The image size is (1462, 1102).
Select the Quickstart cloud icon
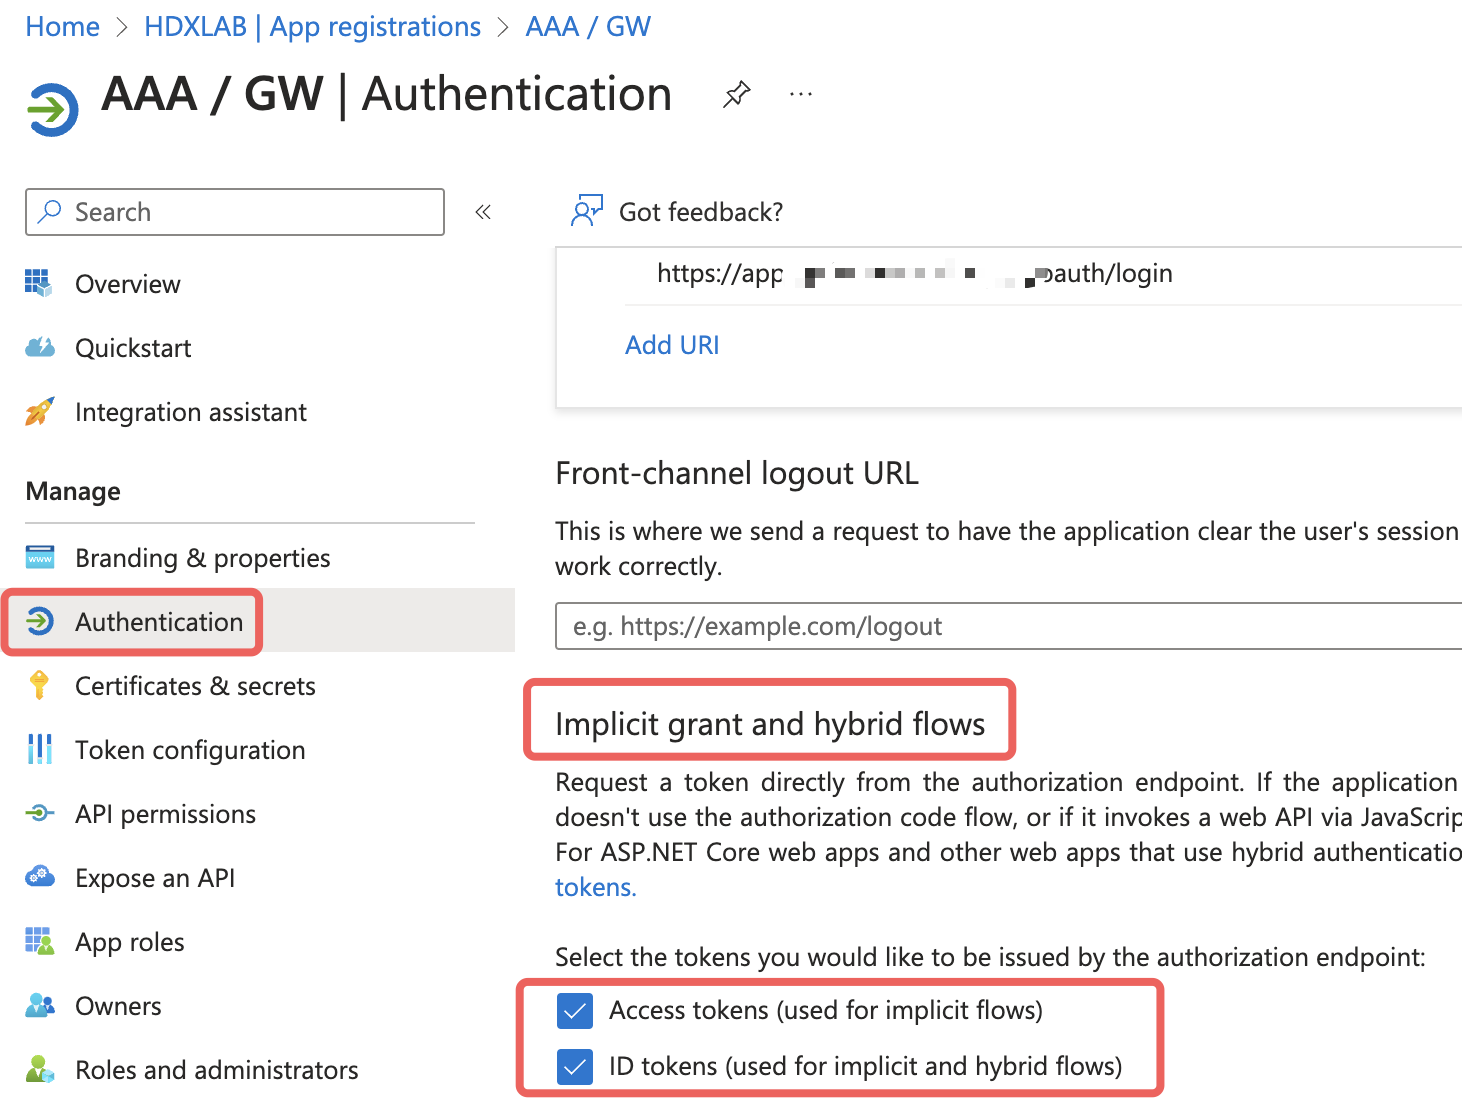coord(40,347)
